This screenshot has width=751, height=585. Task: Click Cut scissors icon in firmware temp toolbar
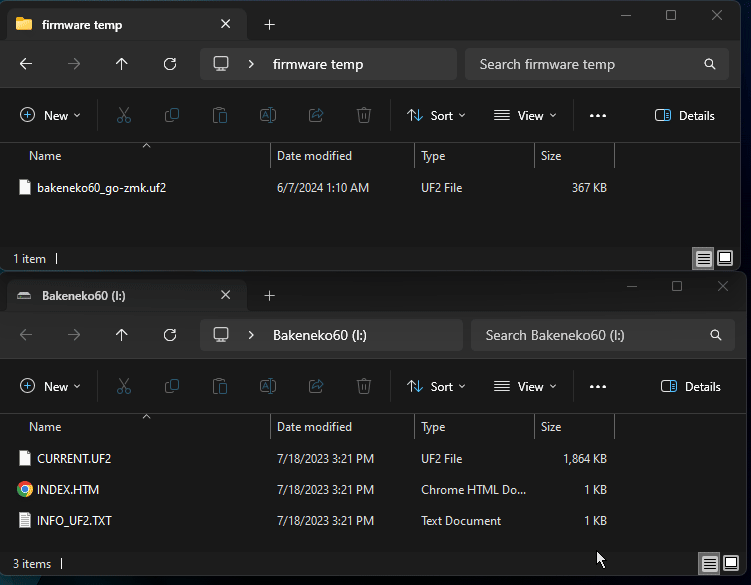[x=124, y=115]
